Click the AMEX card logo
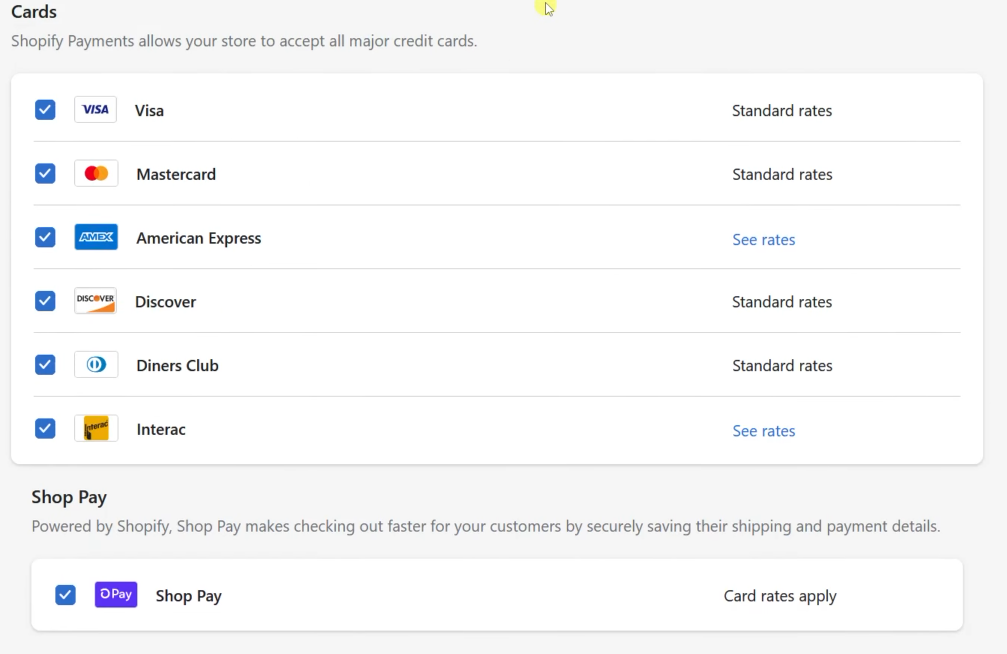This screenshot has height=654, width=1007. (x=96, y=237)
